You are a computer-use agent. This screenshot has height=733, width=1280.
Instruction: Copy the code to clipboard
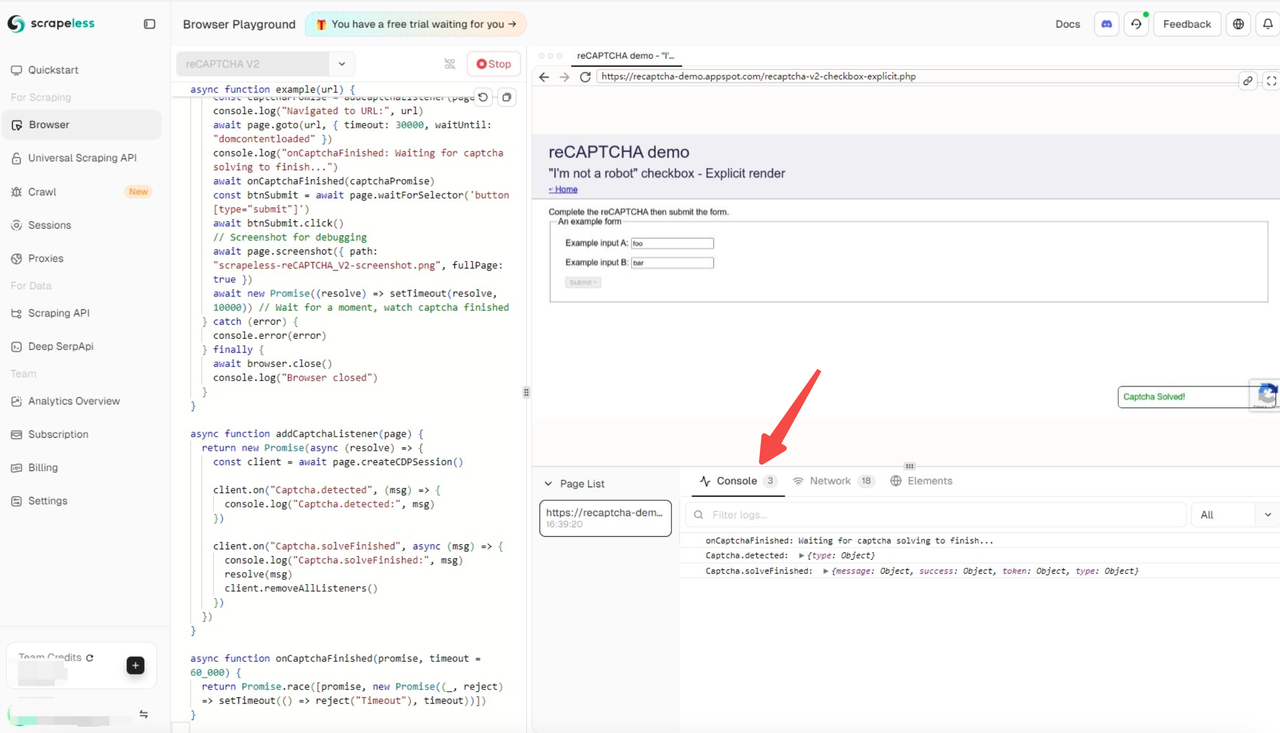tap(506, 97)
